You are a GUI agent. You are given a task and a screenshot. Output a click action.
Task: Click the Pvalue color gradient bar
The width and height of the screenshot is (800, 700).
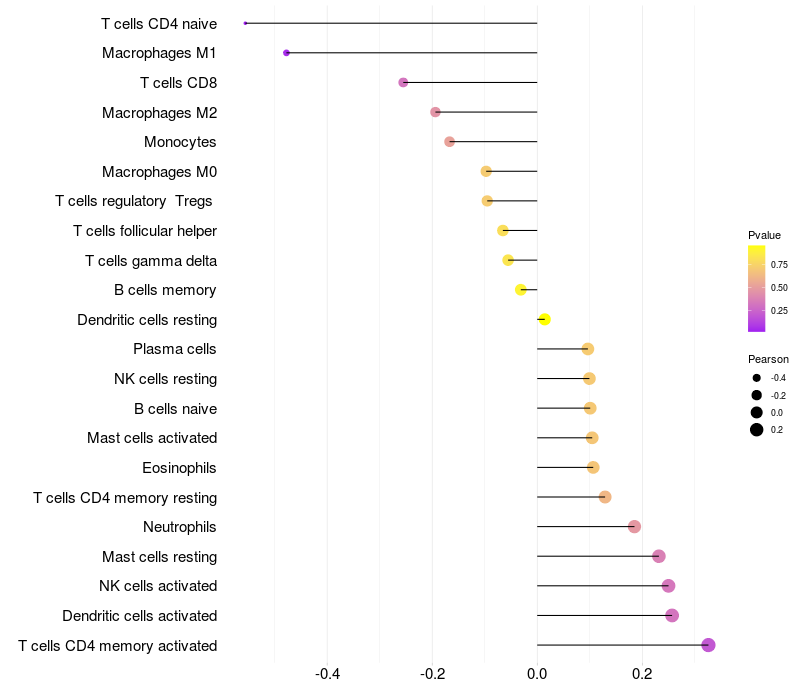click(x=757, y=288)
